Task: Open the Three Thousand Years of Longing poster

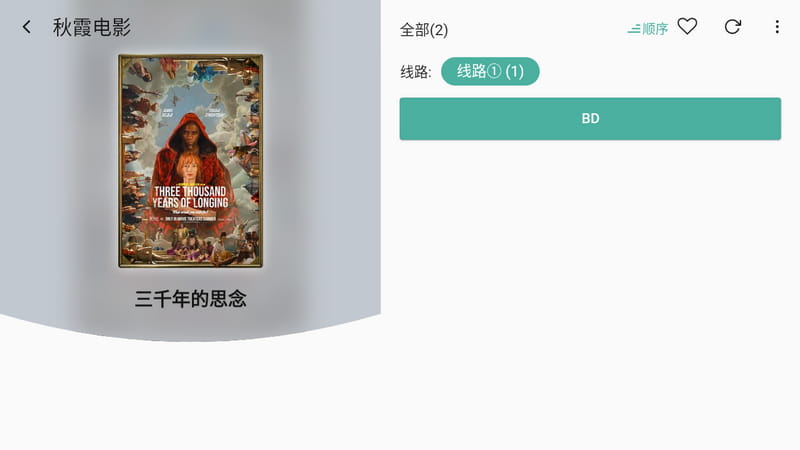Action: pos(190,161)
